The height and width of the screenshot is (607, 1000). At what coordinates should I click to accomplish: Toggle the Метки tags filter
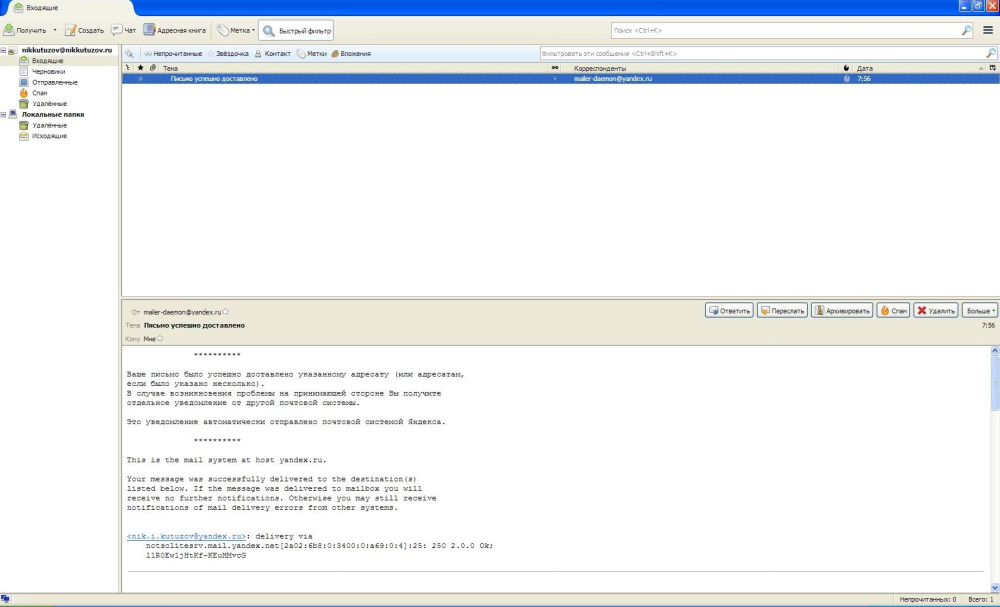click(312, 54)
